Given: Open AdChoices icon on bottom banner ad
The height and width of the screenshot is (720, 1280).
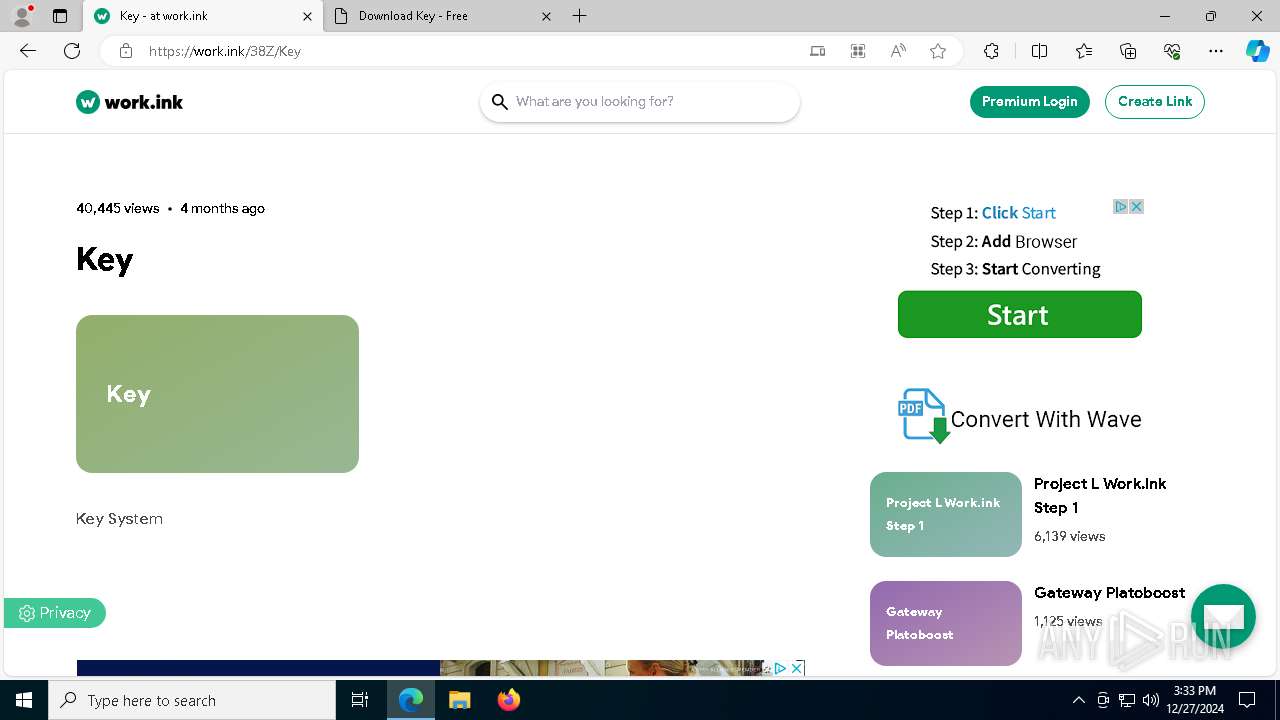Looking at the screenshot, I should tap(780, 668).
